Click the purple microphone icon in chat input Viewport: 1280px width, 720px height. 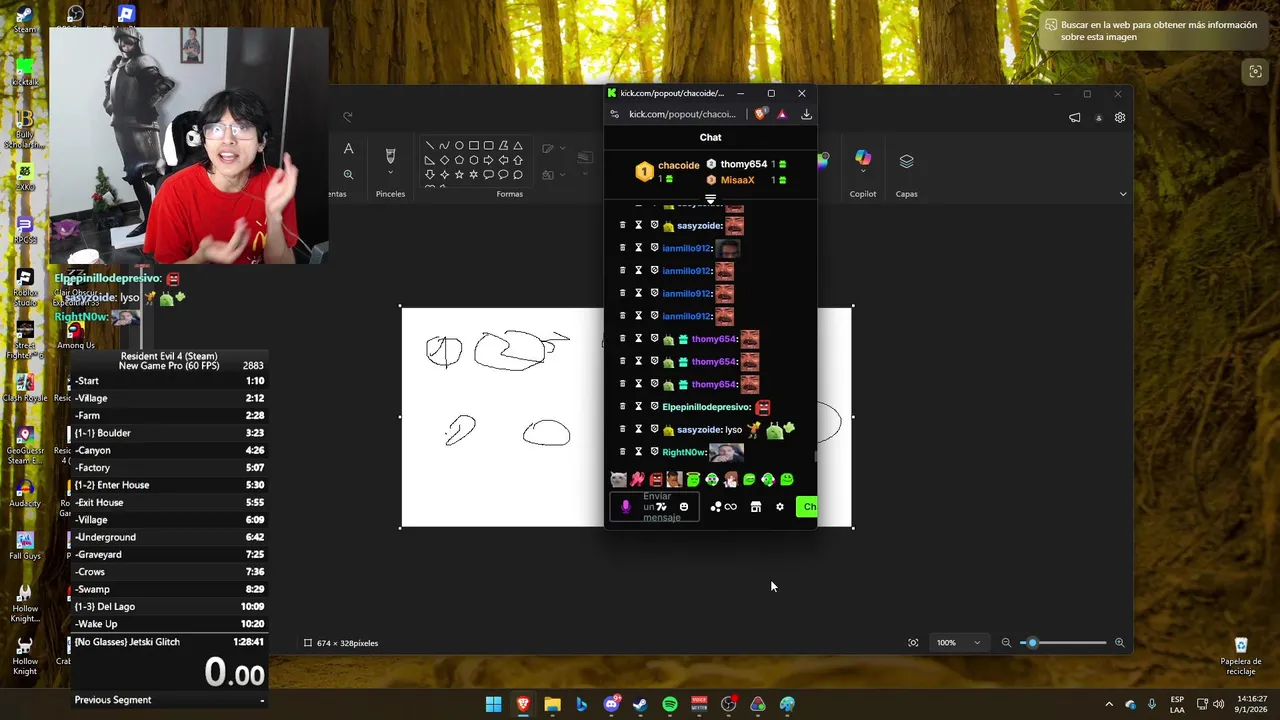[x=626, y=507]
